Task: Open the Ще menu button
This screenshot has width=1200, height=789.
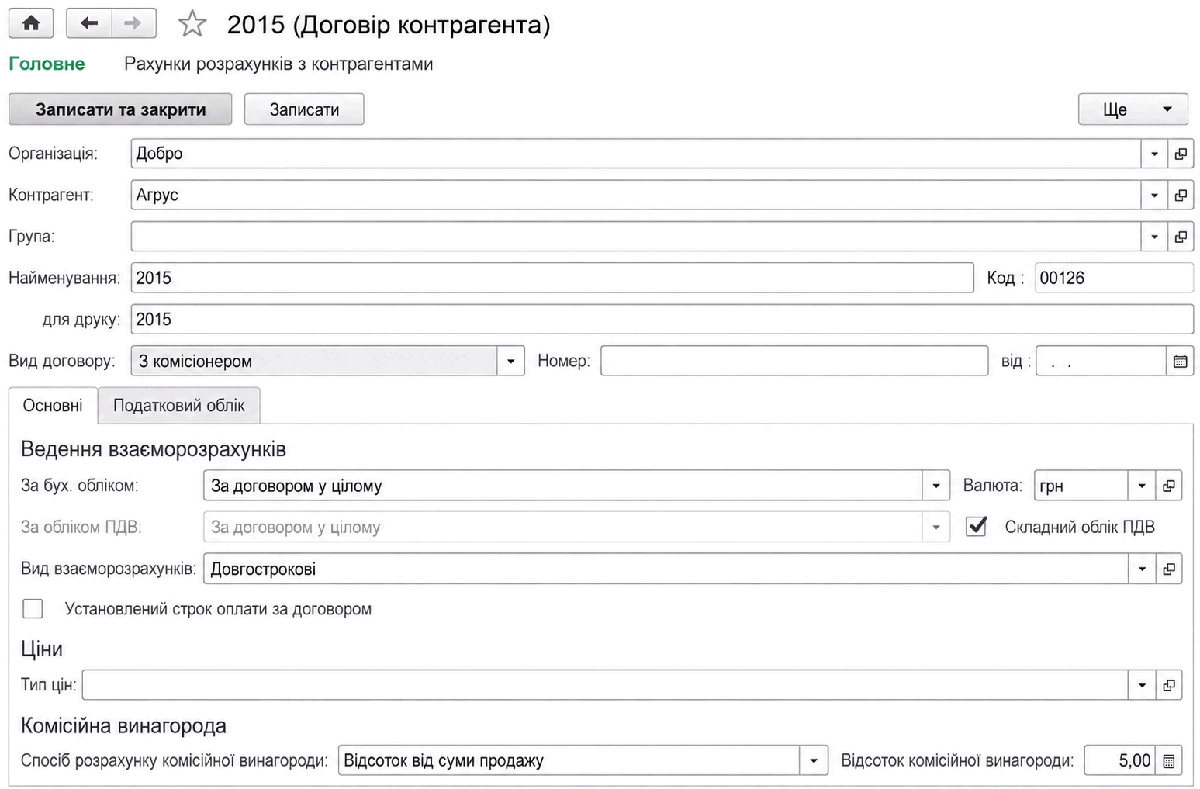Action: coord(1134,110)
